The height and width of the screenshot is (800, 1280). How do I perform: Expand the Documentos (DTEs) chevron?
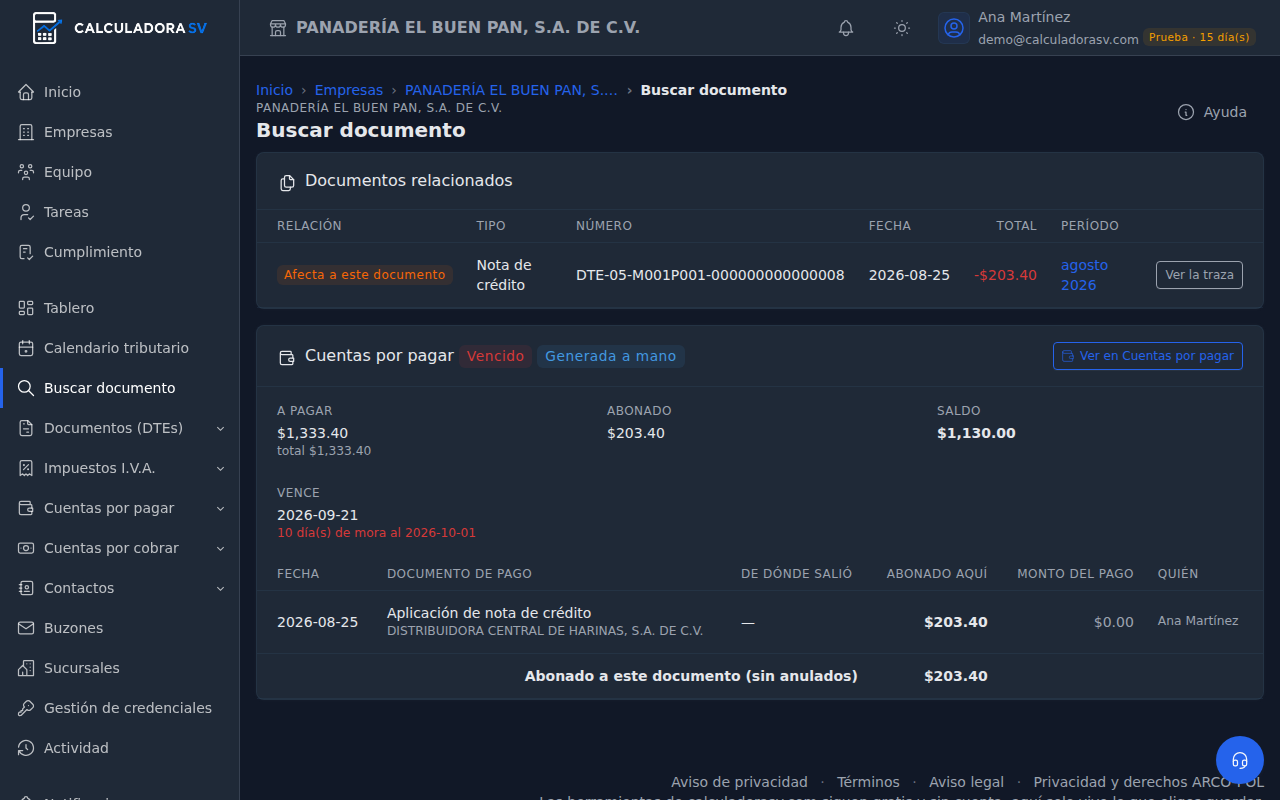point(221,428)
